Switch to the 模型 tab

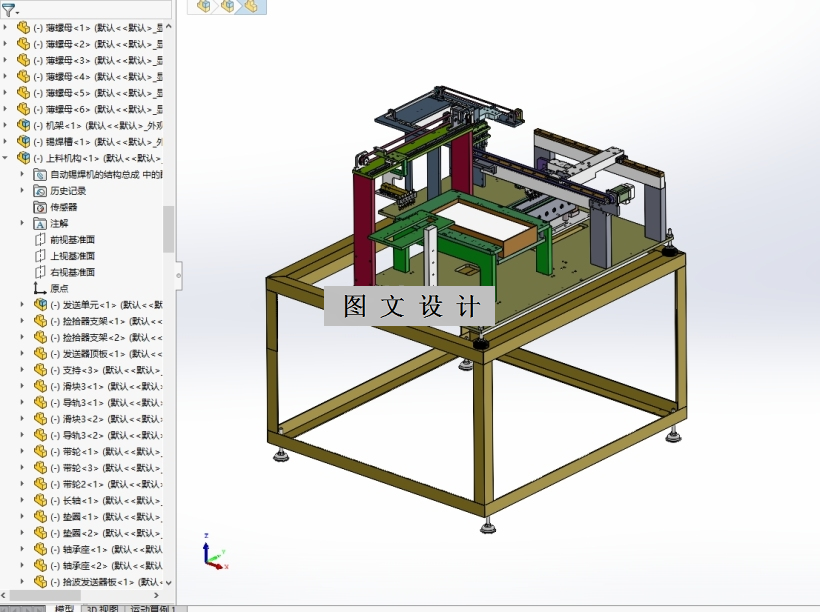pos(65,608)
